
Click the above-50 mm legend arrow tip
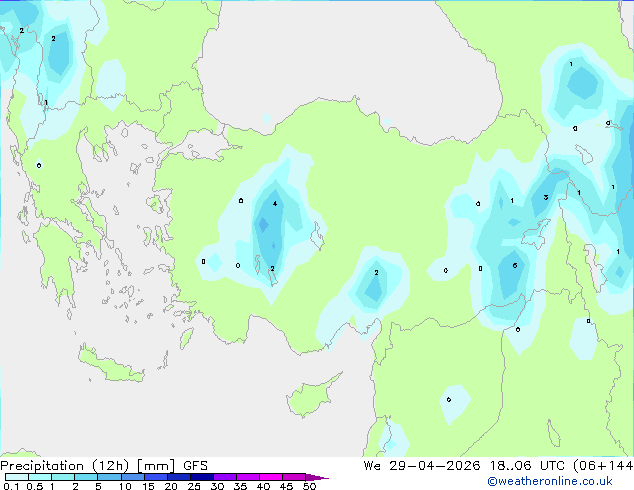point(317,477)
